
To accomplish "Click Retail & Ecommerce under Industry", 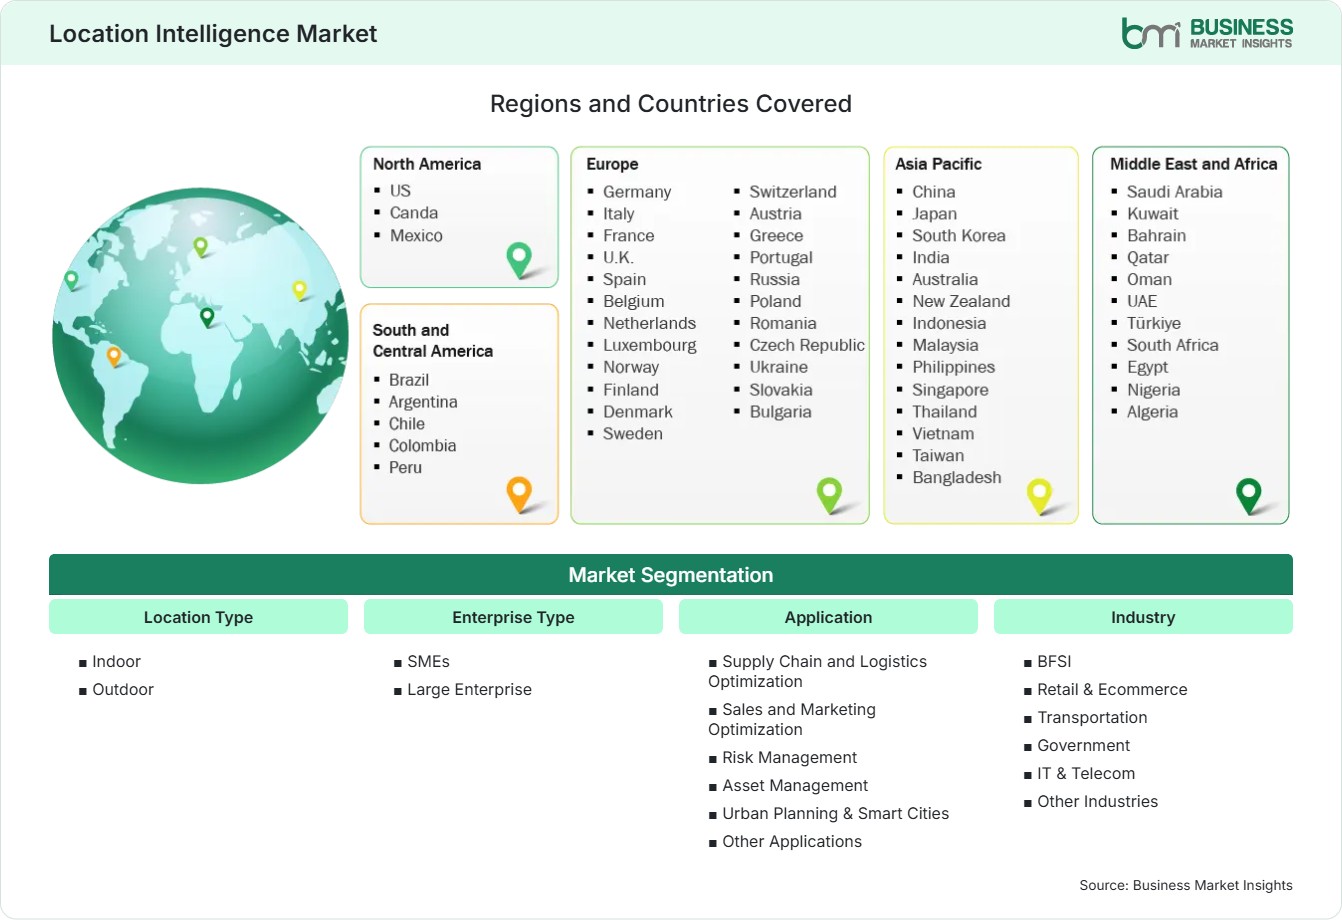I will (1112, 690).
